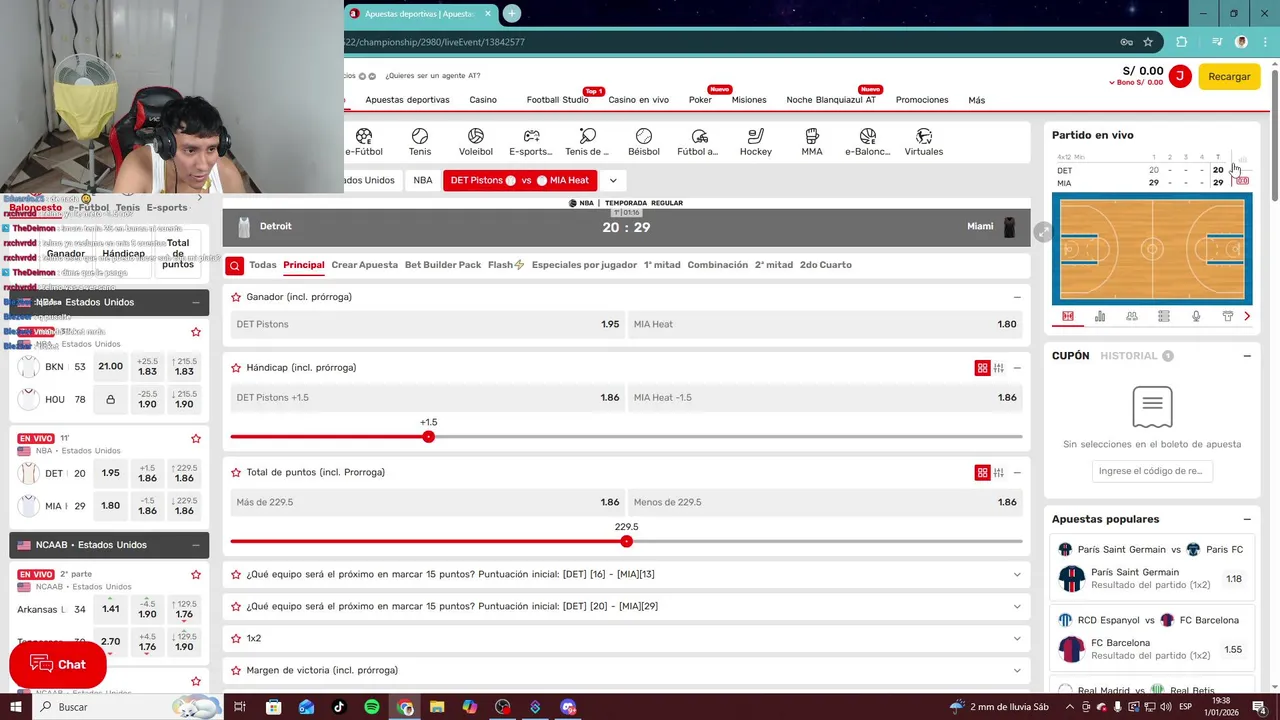Screen dimensions: 1280x720
Task: Open the Virtuales category icon
Action: point(924,136)
